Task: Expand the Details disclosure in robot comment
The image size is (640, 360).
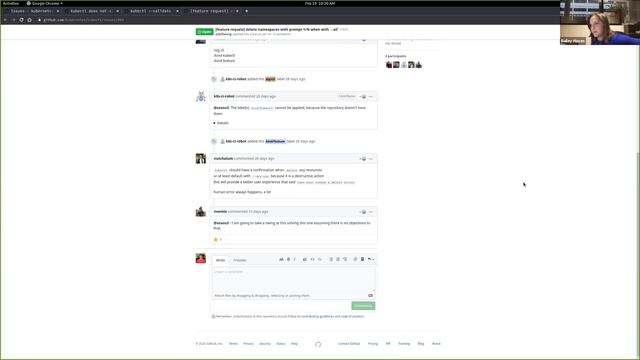Action: 221,123
